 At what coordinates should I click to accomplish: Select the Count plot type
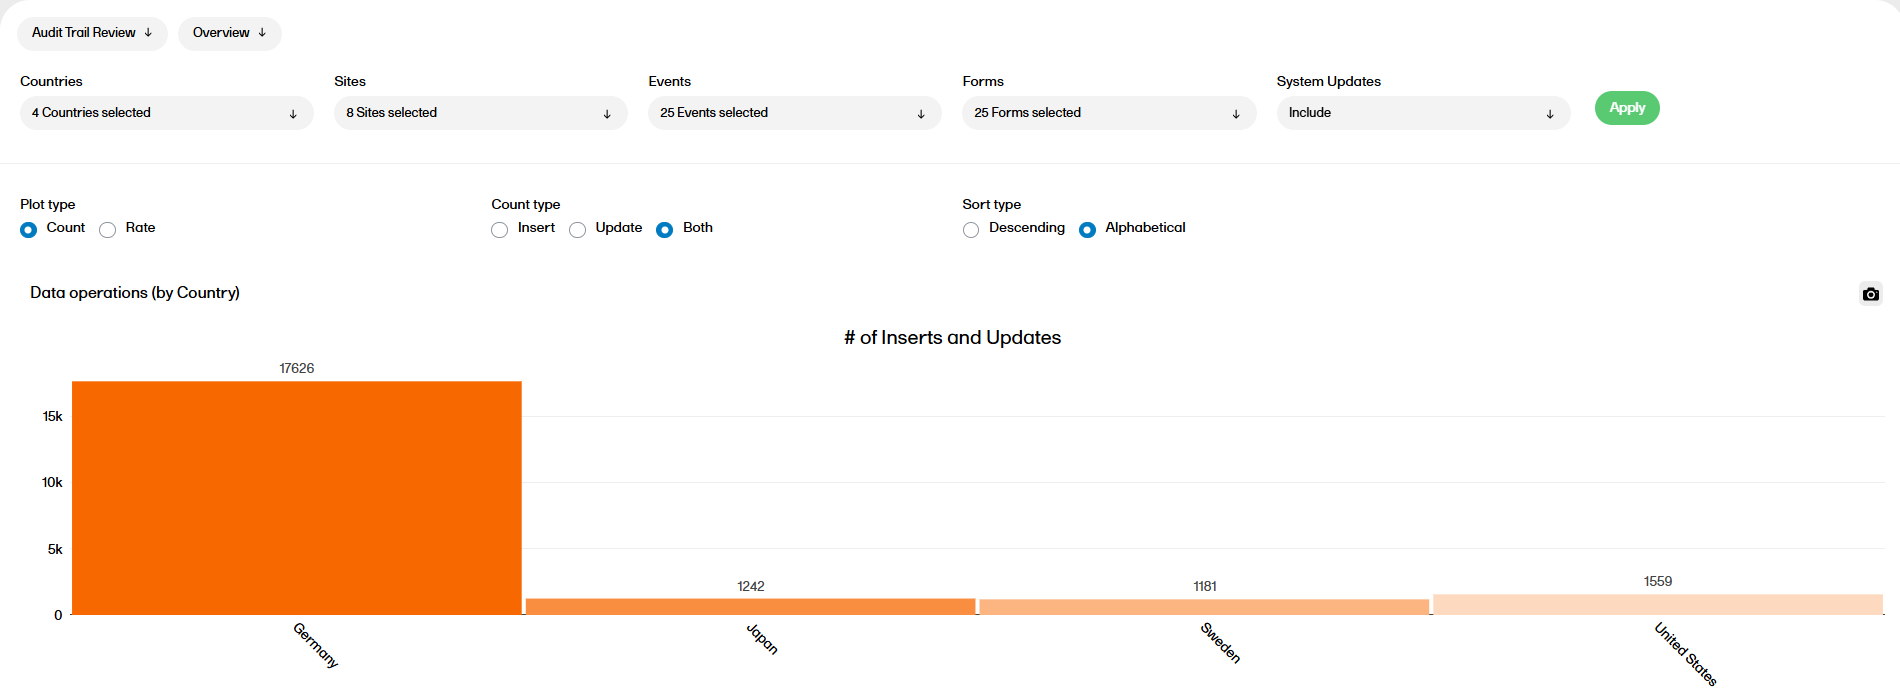[x=29, y=230]
